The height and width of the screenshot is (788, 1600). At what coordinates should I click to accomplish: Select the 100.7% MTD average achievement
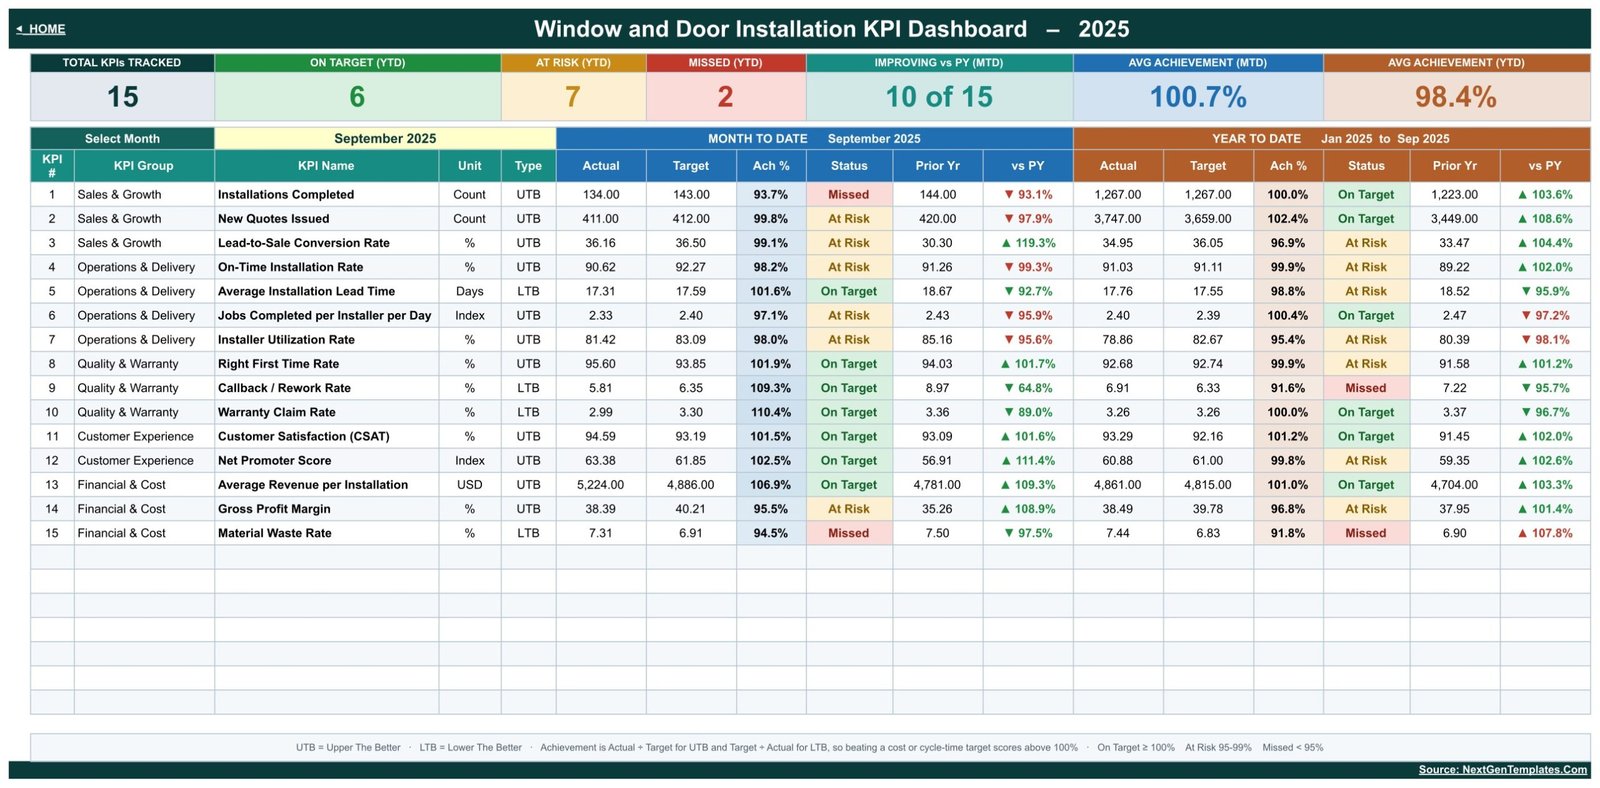1198,97
